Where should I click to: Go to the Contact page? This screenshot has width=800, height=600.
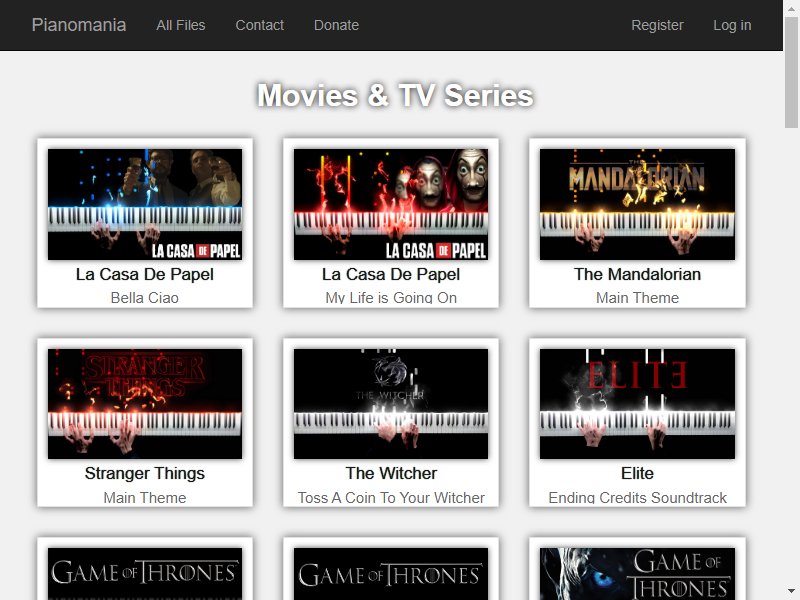(259, 25)
